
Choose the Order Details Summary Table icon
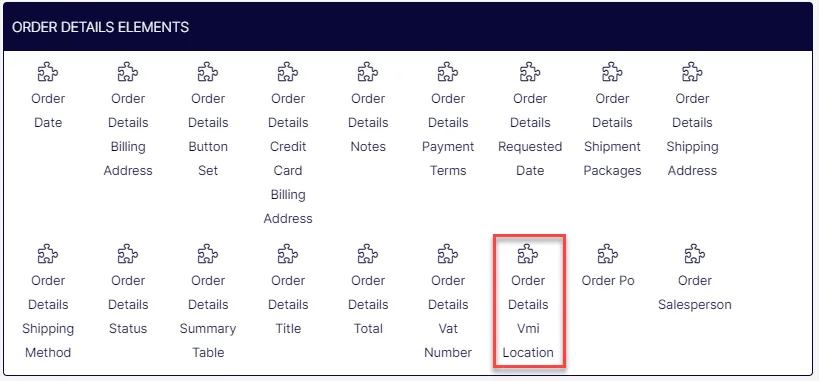point(208,254)
